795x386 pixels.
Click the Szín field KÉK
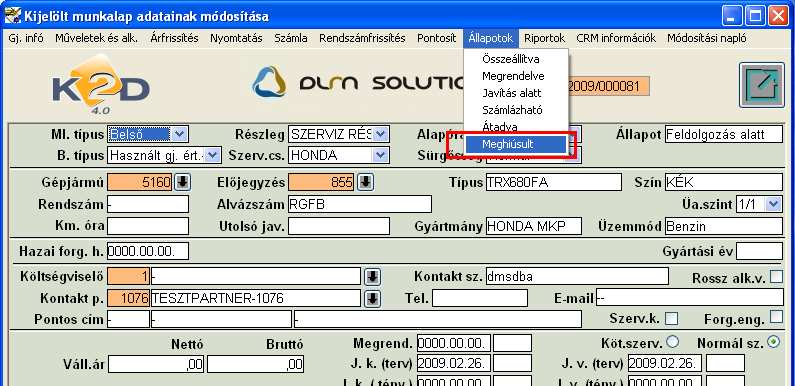point(724,182)
